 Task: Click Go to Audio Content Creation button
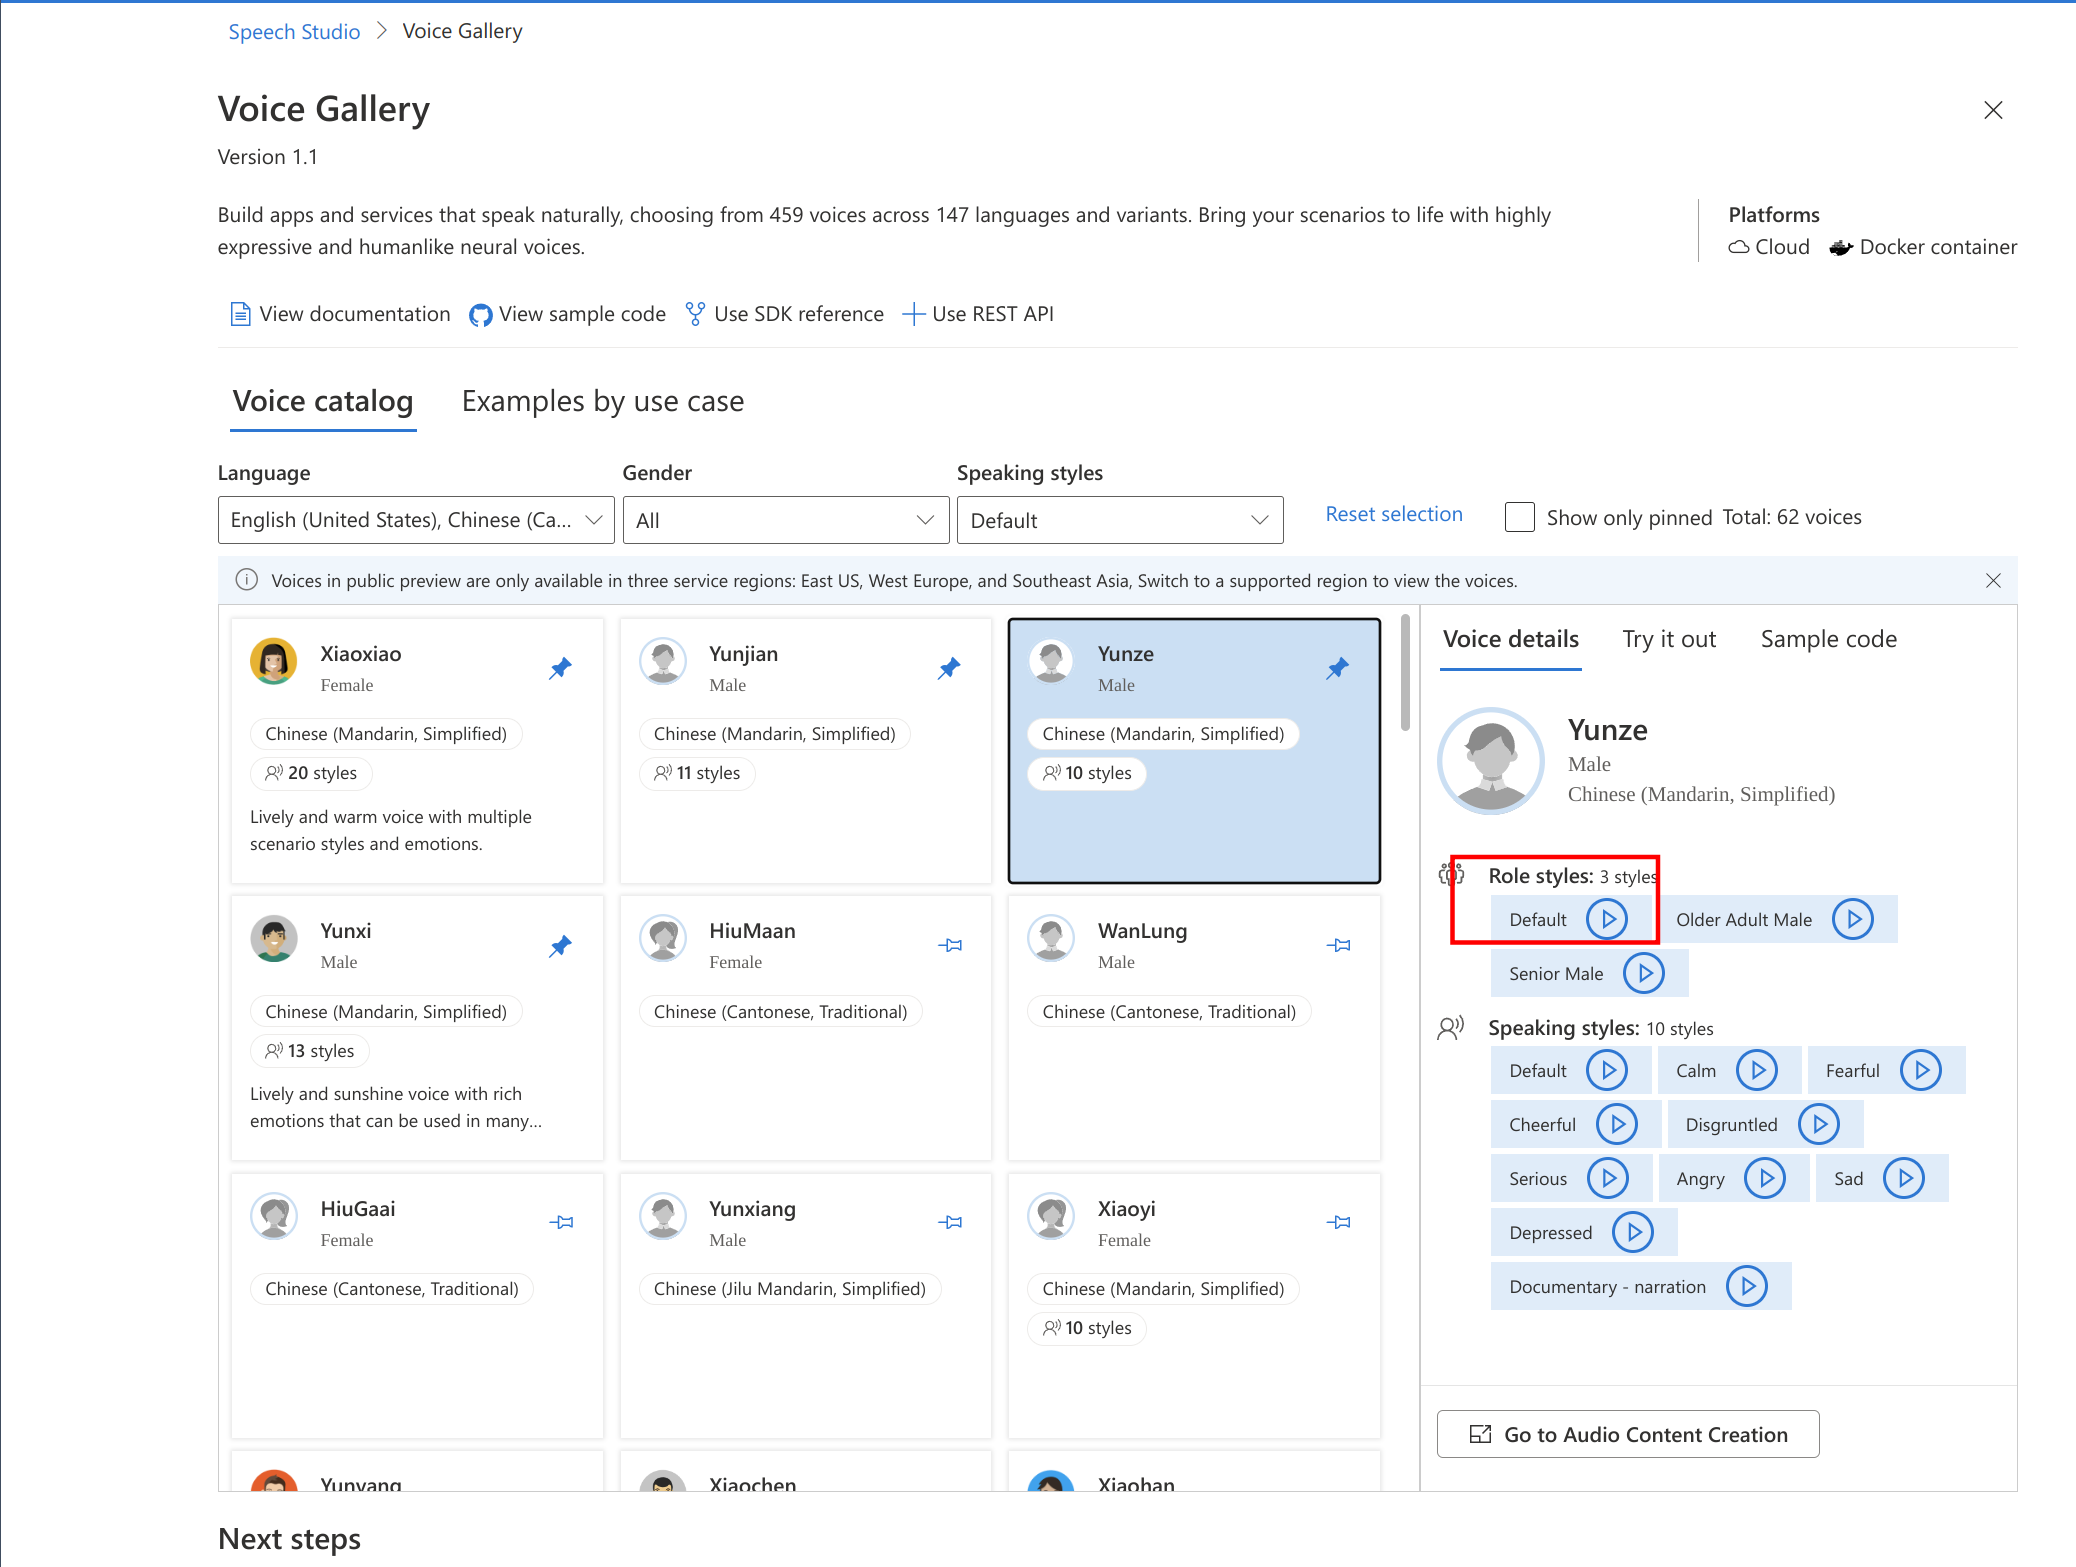(x=1627, y=1434)
